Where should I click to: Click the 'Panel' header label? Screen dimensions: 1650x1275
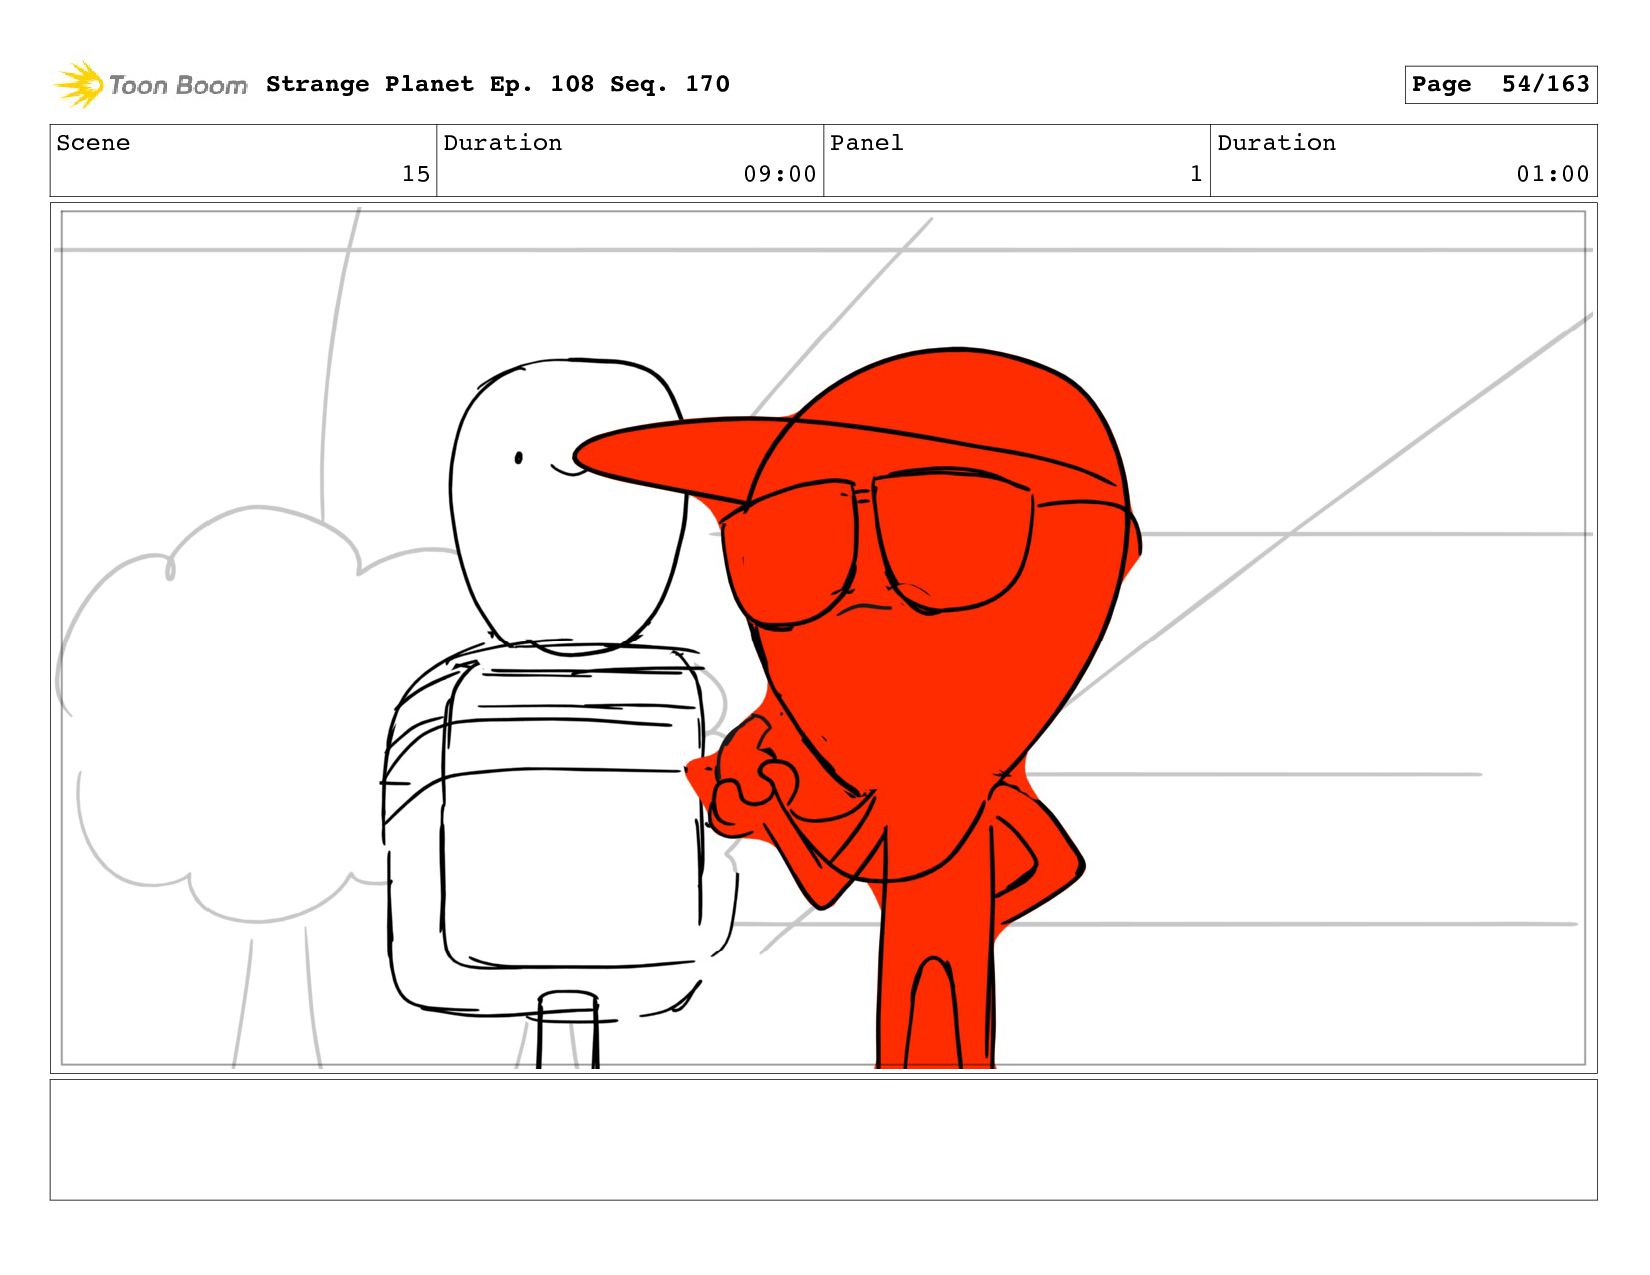click(x=867, y=143)
